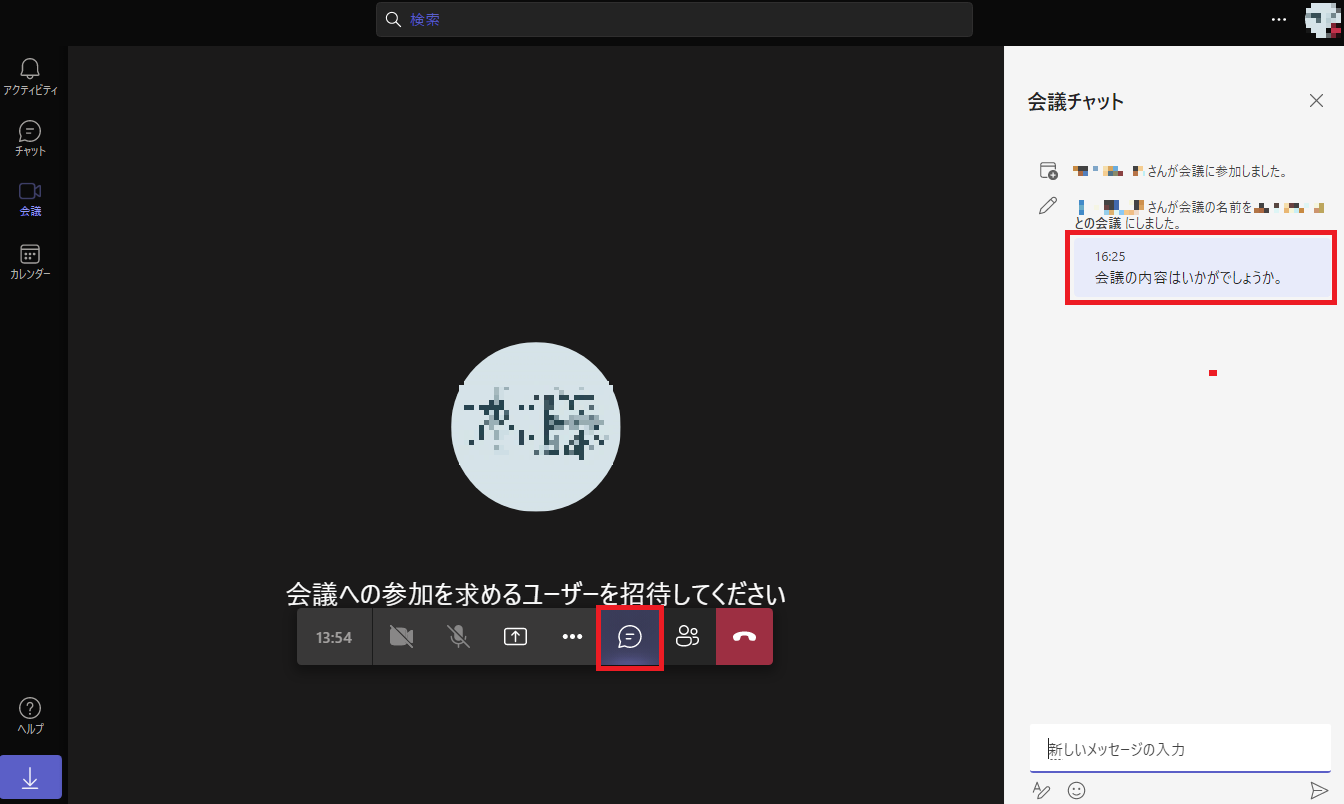Click the 検索 search field
Image resolution: width=1344 pixels, height=804 pixels.
pos(675,19)
